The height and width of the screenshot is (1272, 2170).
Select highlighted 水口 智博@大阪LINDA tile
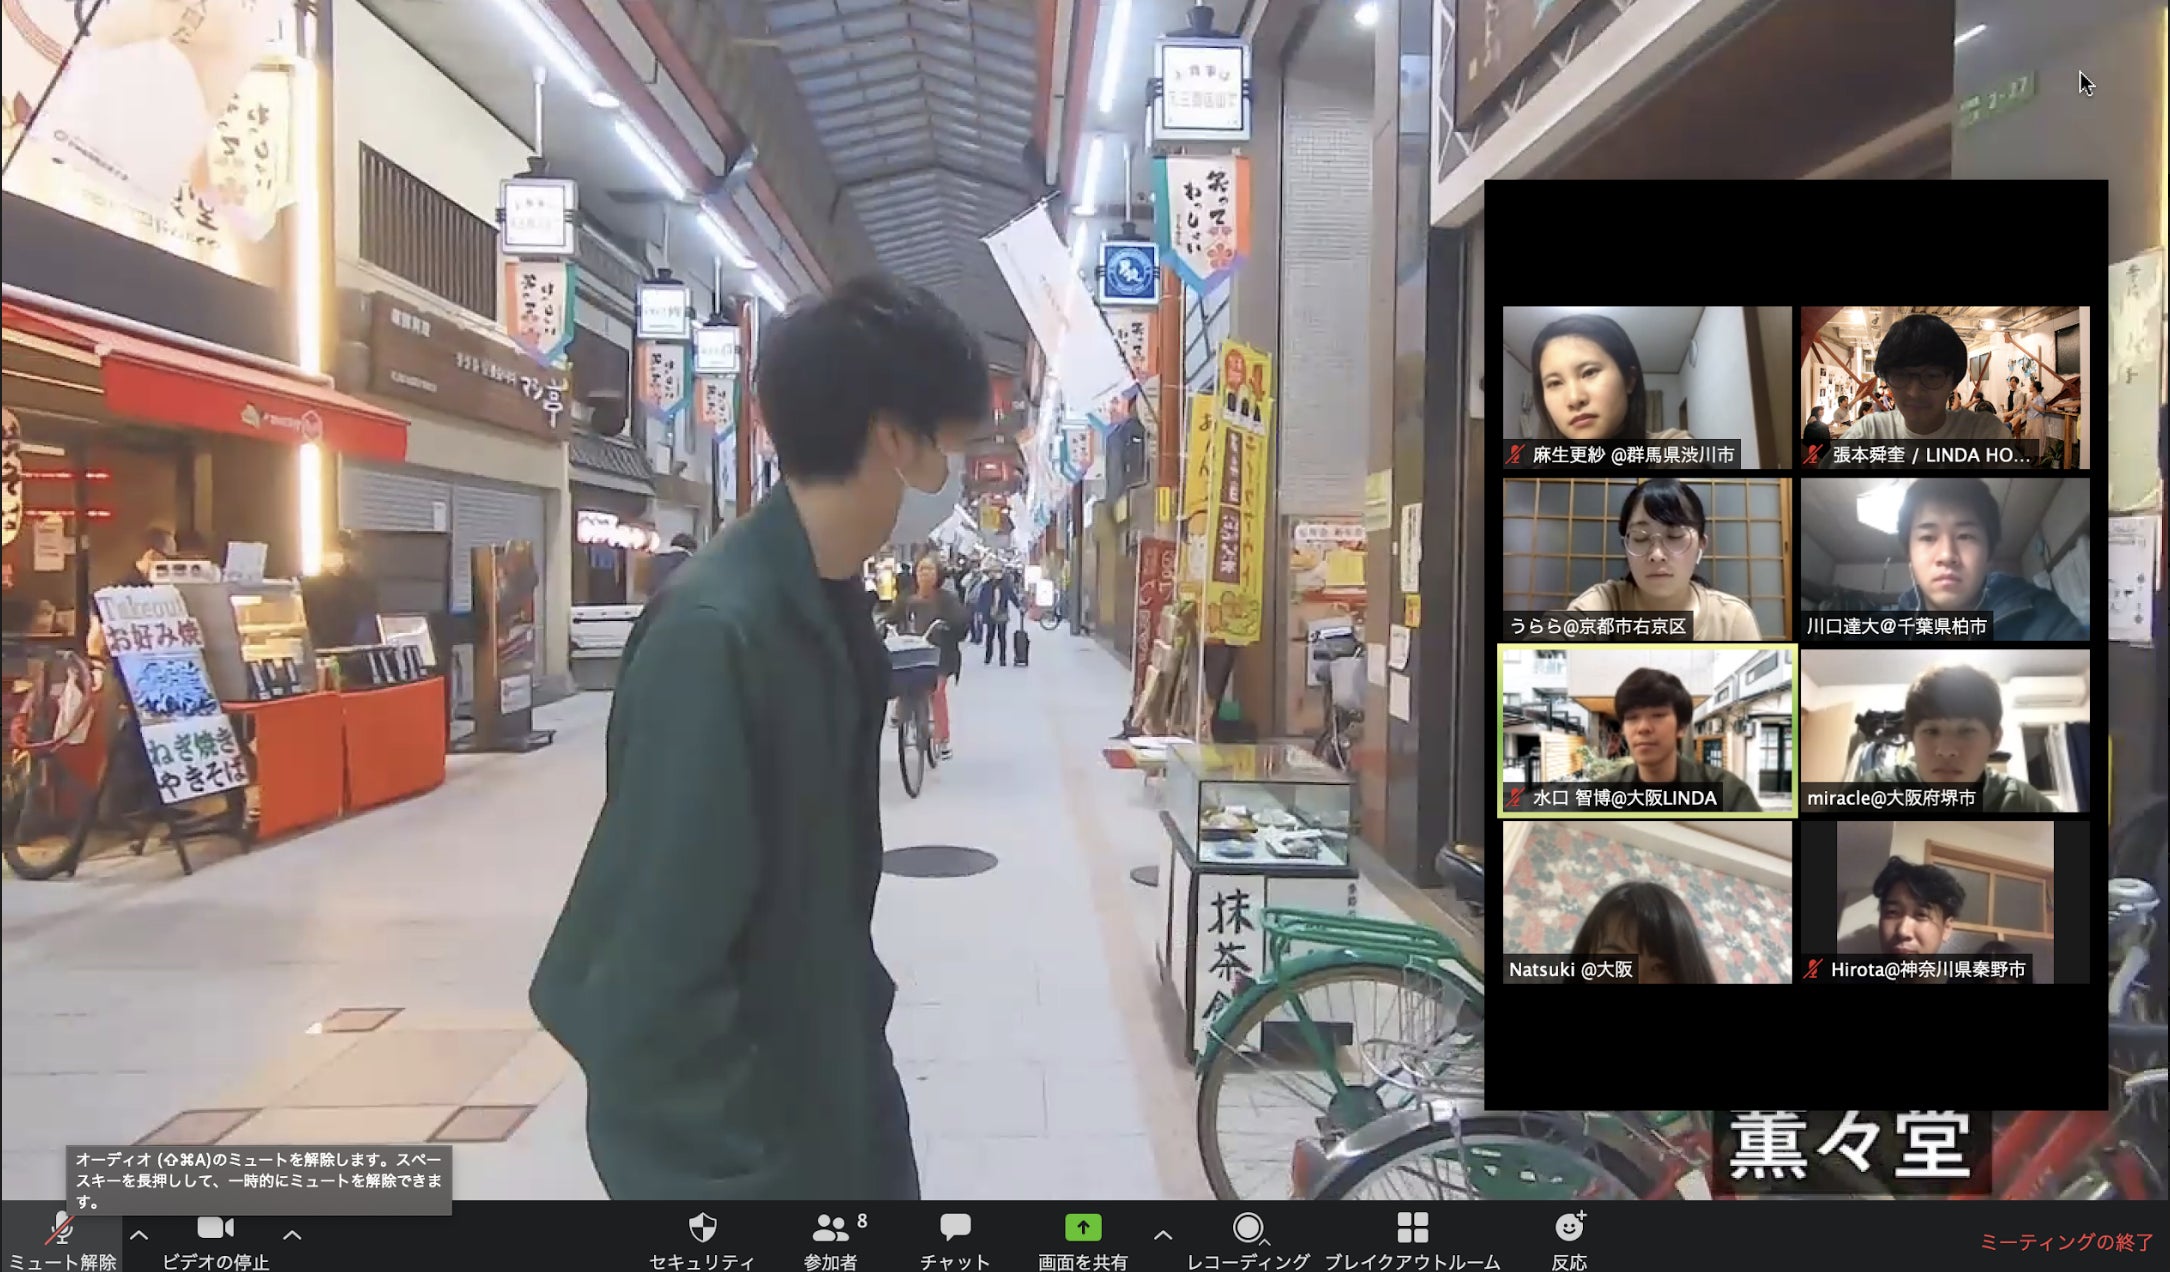click(1646, 730)
